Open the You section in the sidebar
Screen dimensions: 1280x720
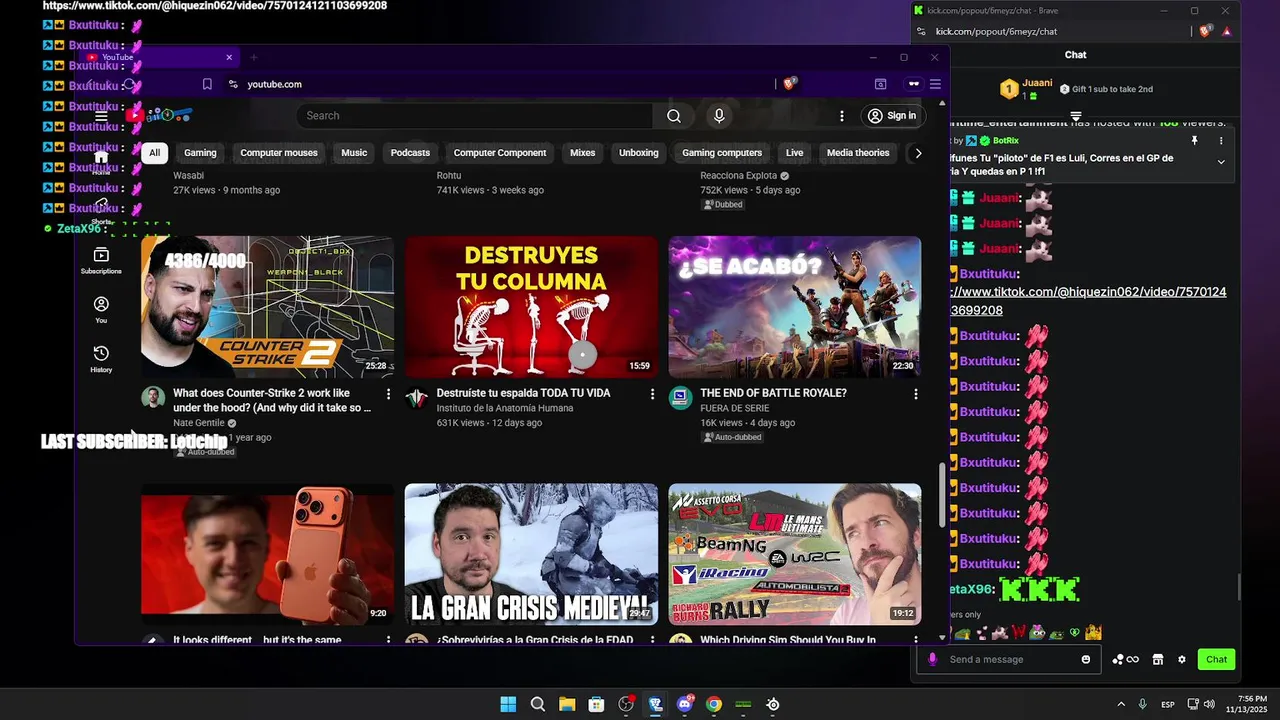(101, 309)
